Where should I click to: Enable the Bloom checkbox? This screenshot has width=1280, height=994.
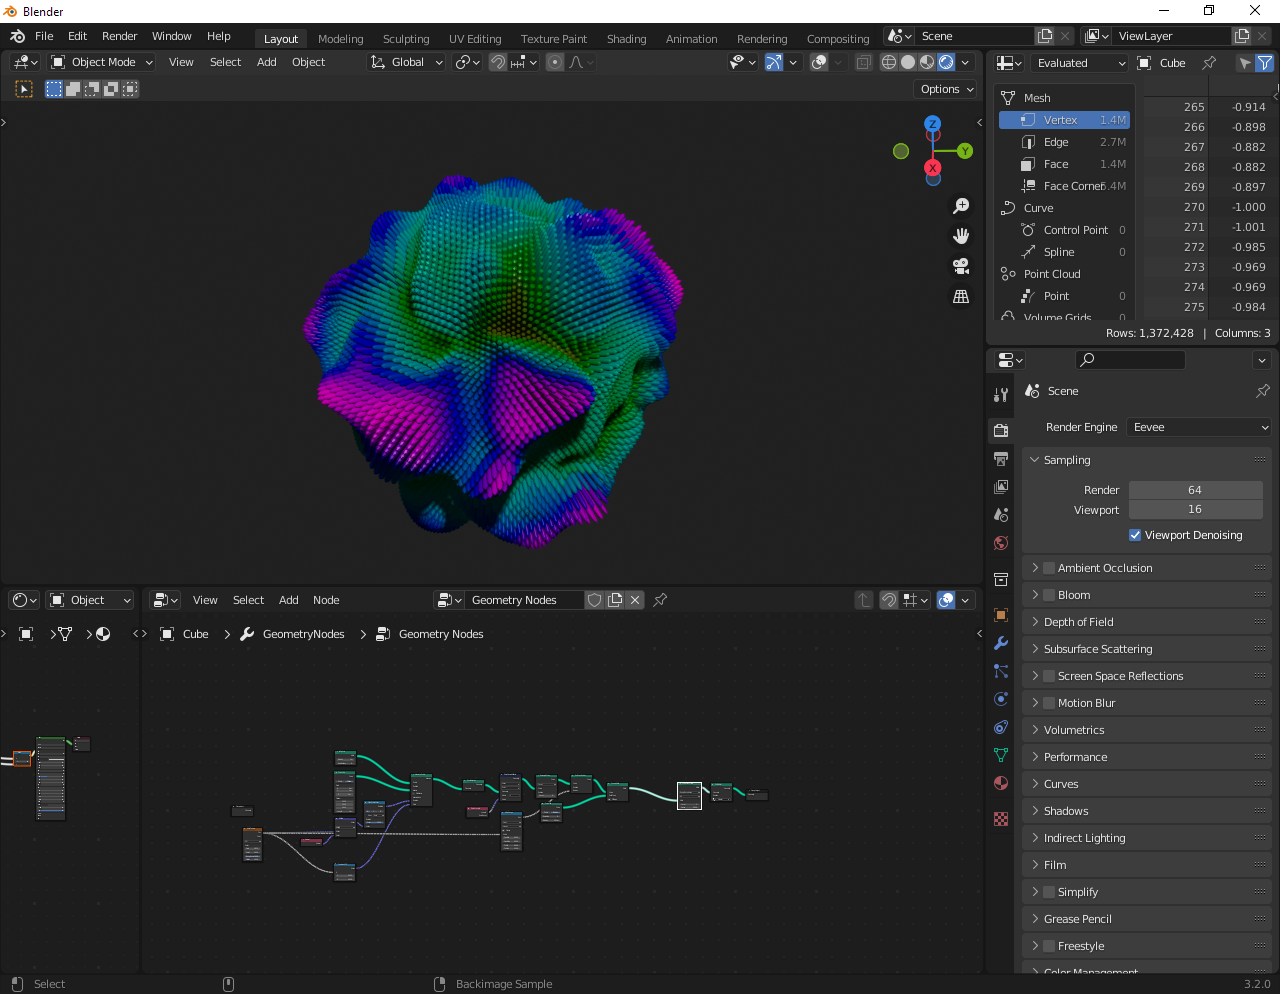[1049, 595]
